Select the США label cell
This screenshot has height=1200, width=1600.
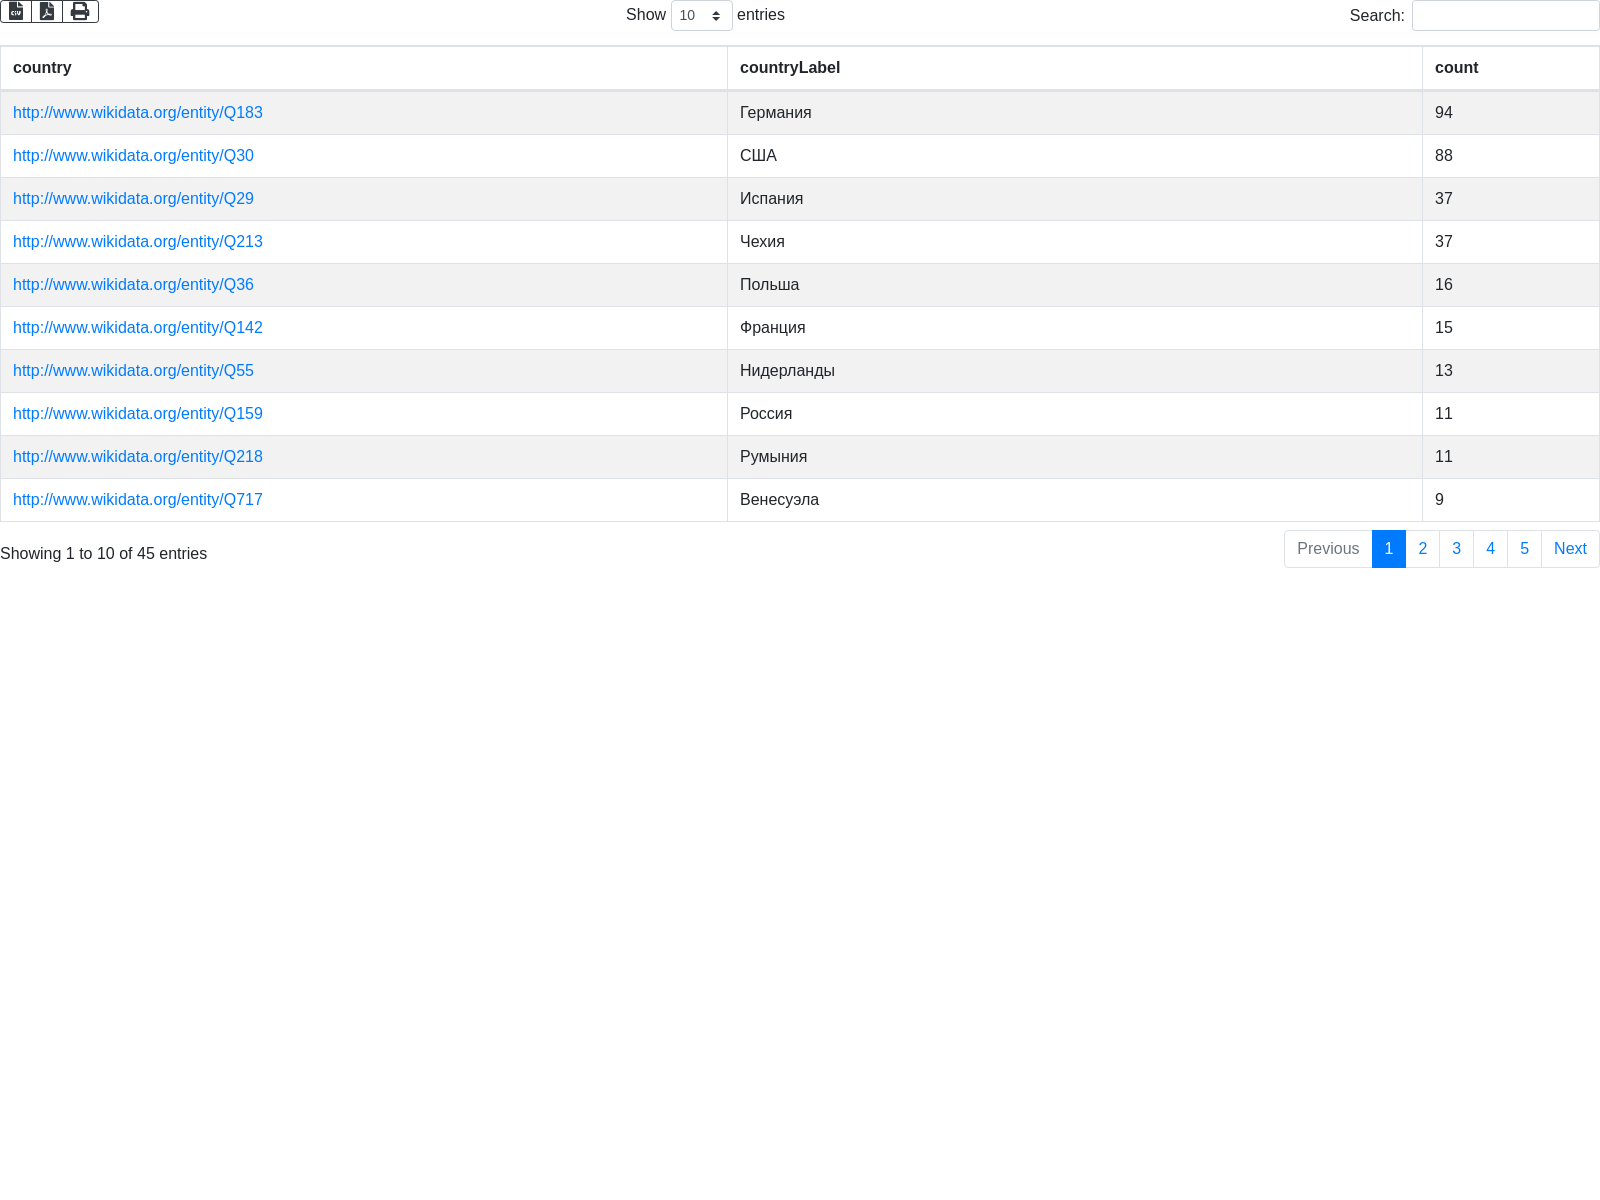pyautogui.click(x=1075, y=156)
